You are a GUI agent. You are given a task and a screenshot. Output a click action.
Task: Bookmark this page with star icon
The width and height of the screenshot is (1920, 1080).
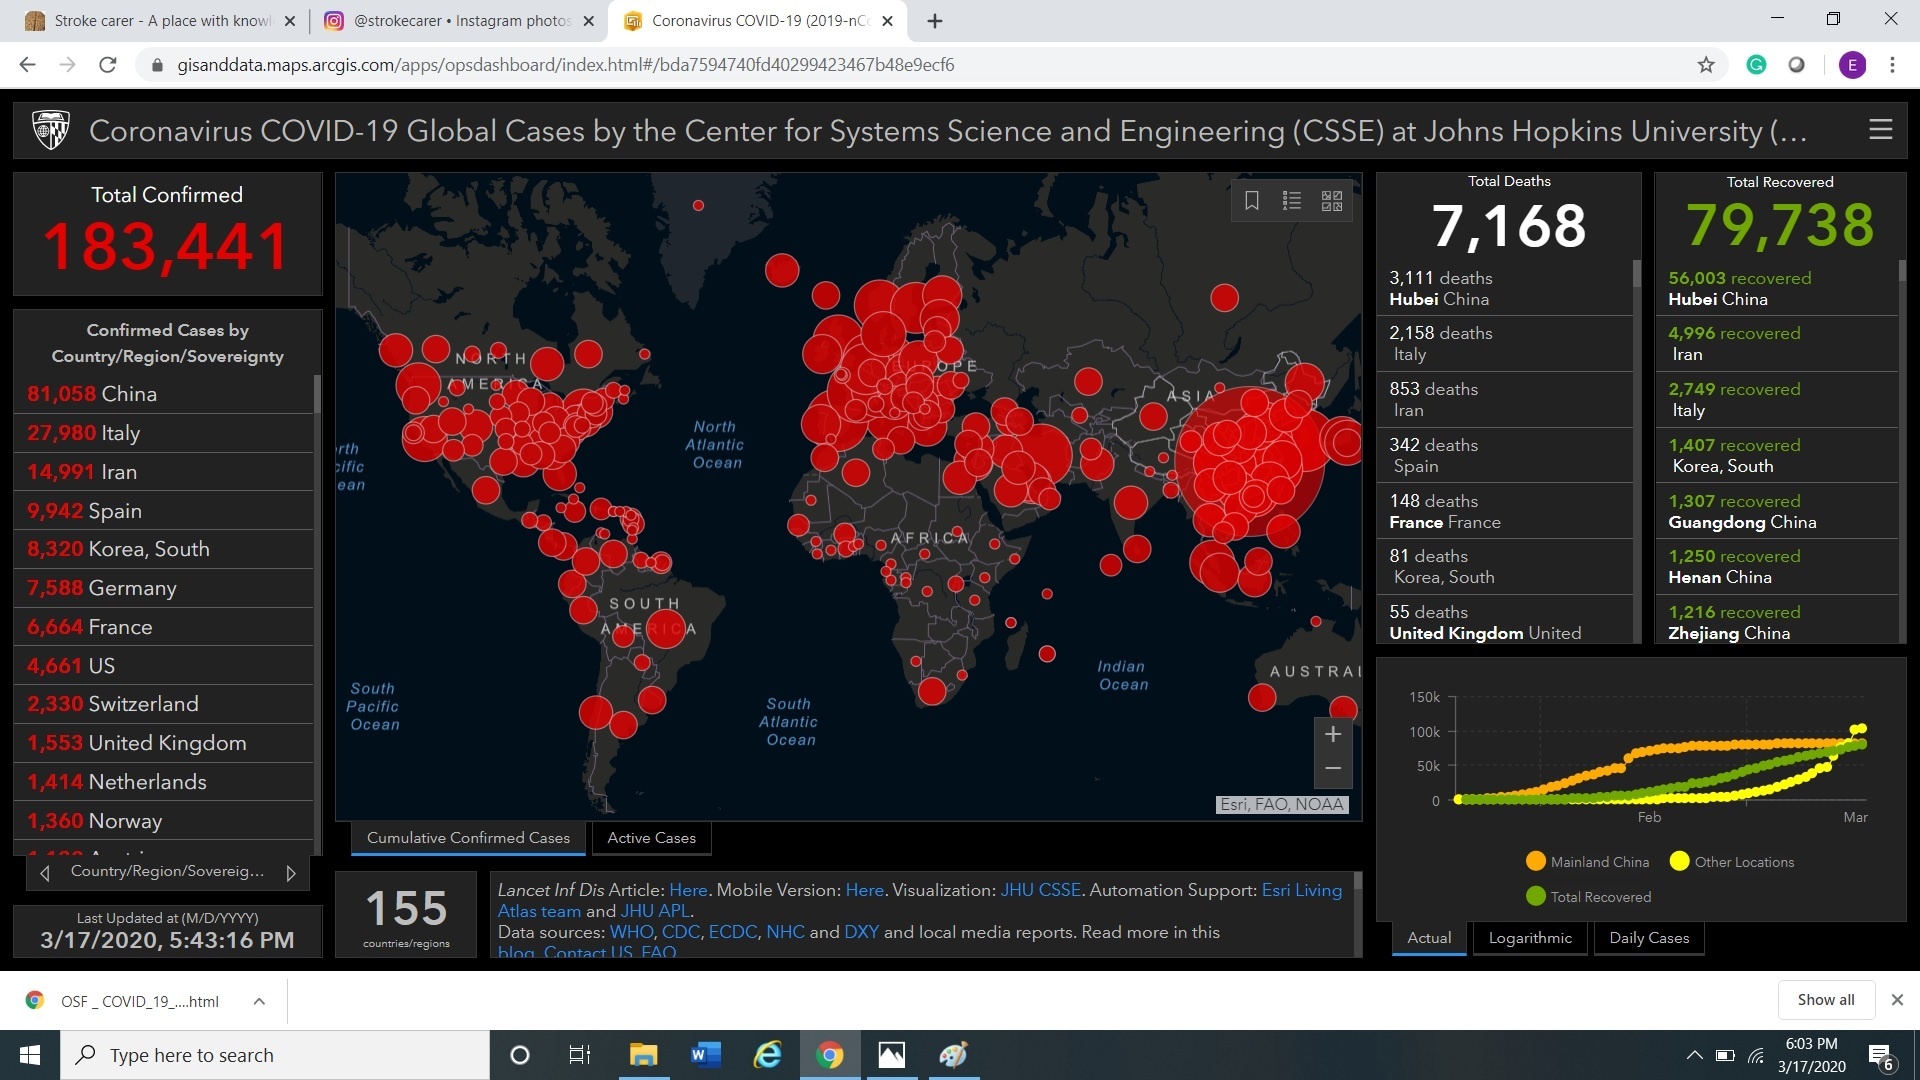tap(1706, 65)
